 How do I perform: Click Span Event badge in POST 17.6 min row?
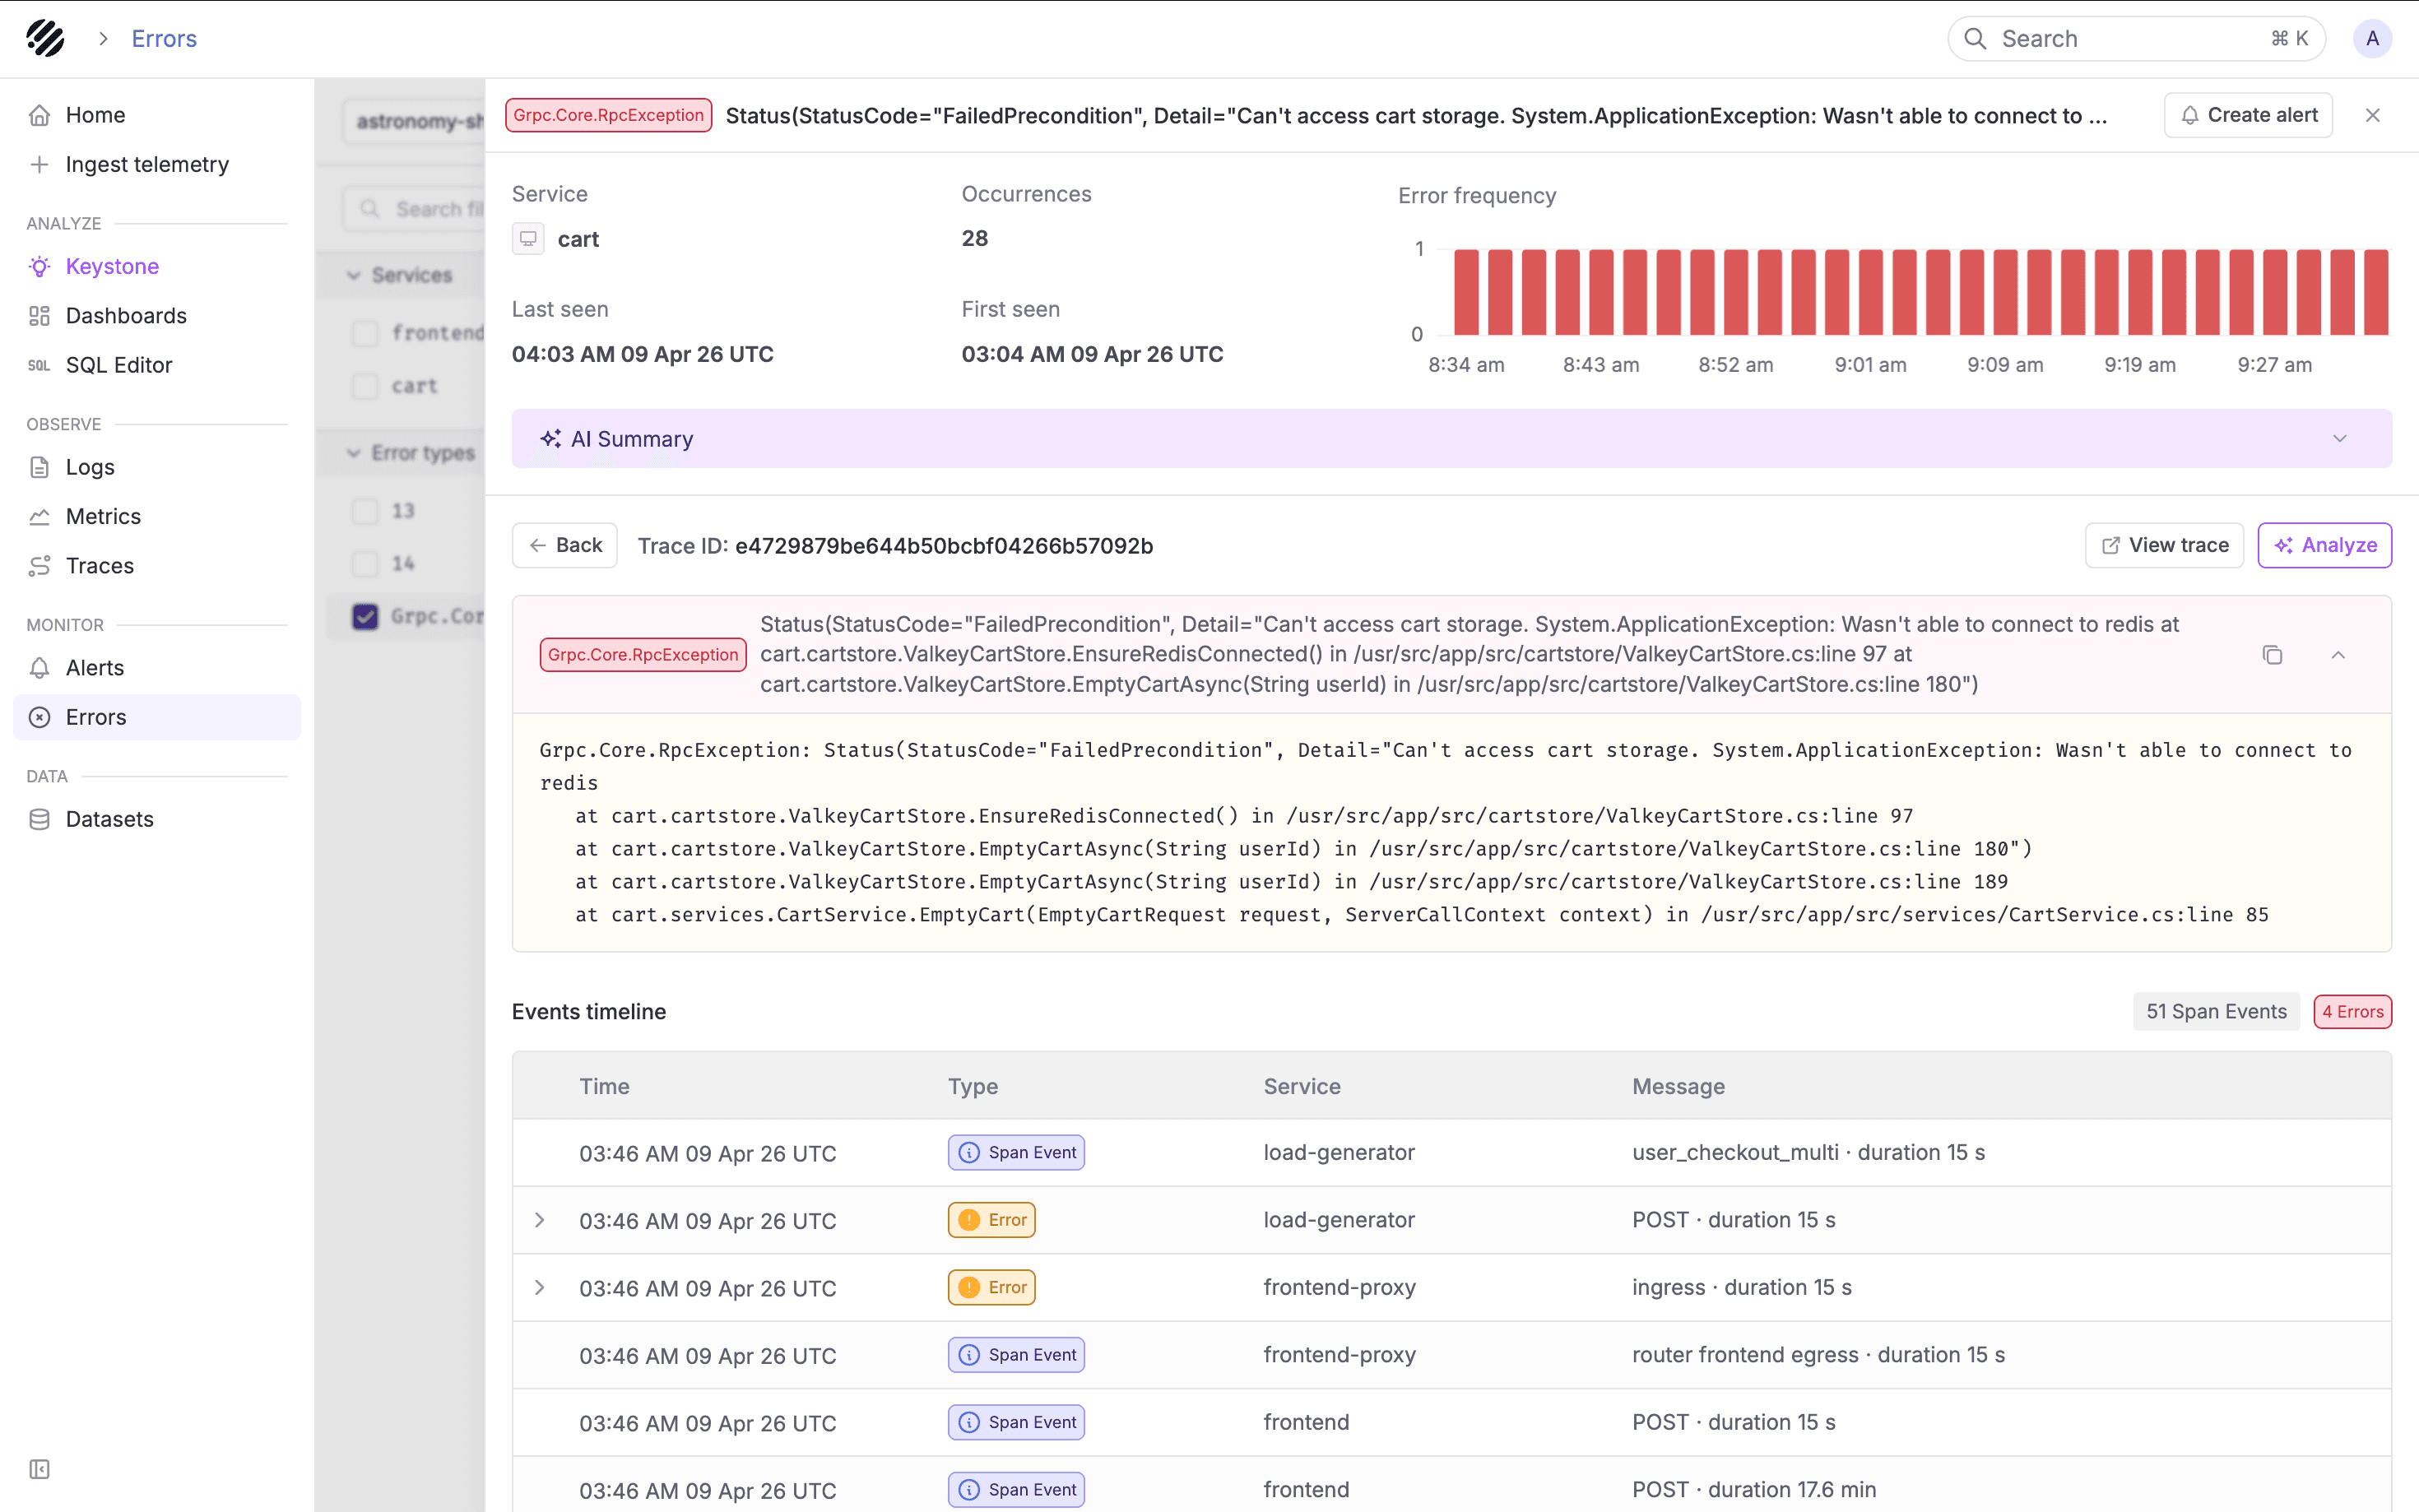[x=1016, y=1489]
